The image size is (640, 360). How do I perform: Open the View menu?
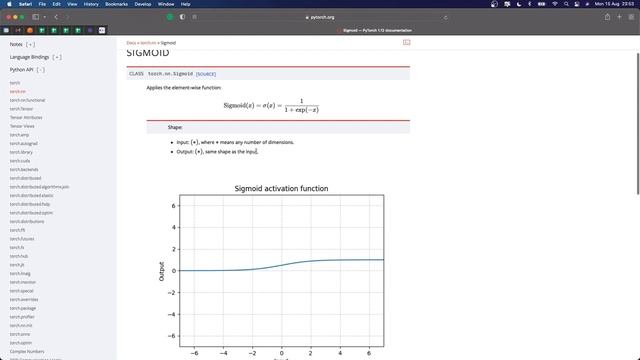72,4
